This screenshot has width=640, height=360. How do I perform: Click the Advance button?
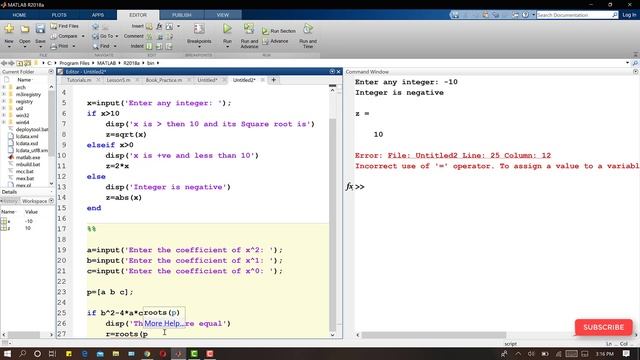coord(276,41)
